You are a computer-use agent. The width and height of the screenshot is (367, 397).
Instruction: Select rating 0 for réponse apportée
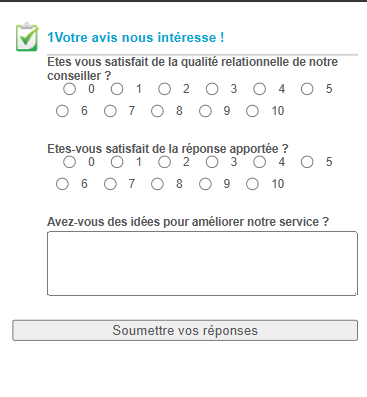69,162
